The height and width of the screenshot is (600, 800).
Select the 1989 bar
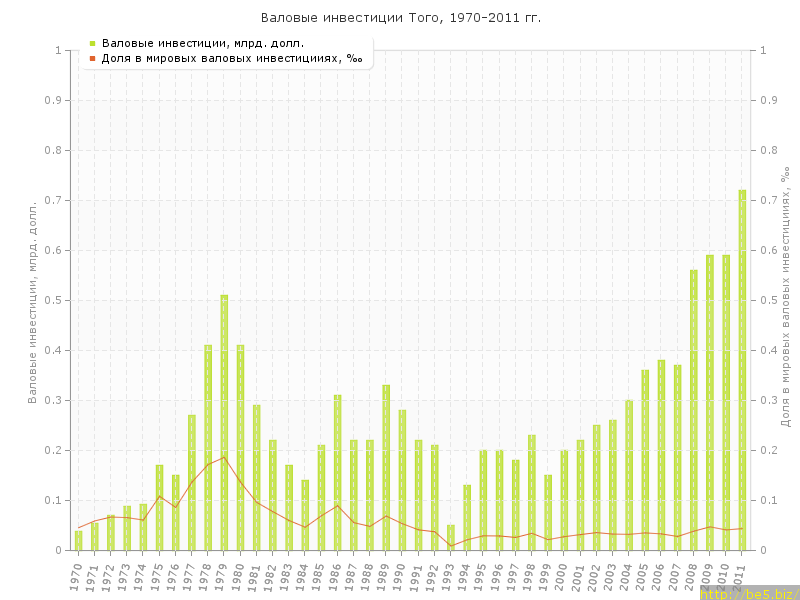click(386, 467)
